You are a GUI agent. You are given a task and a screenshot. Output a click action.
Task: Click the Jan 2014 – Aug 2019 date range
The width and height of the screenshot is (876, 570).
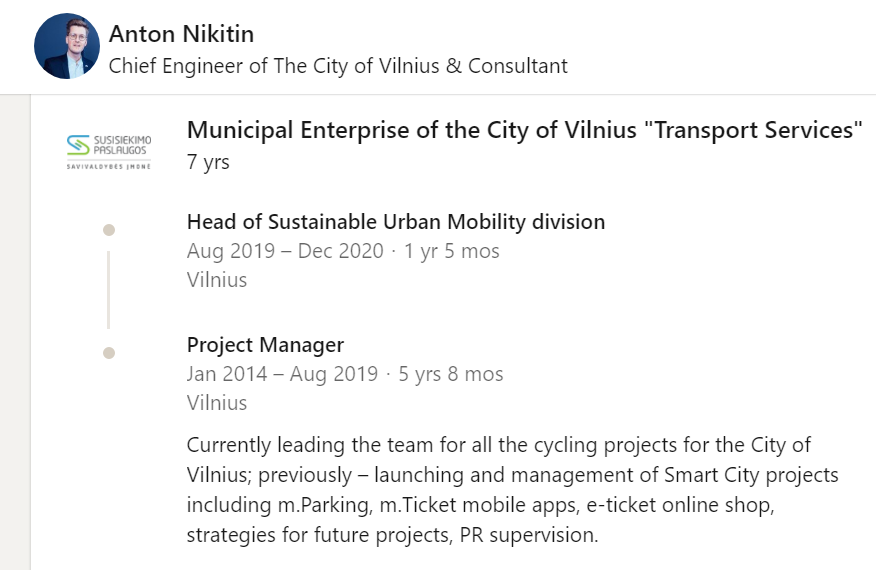282,374
